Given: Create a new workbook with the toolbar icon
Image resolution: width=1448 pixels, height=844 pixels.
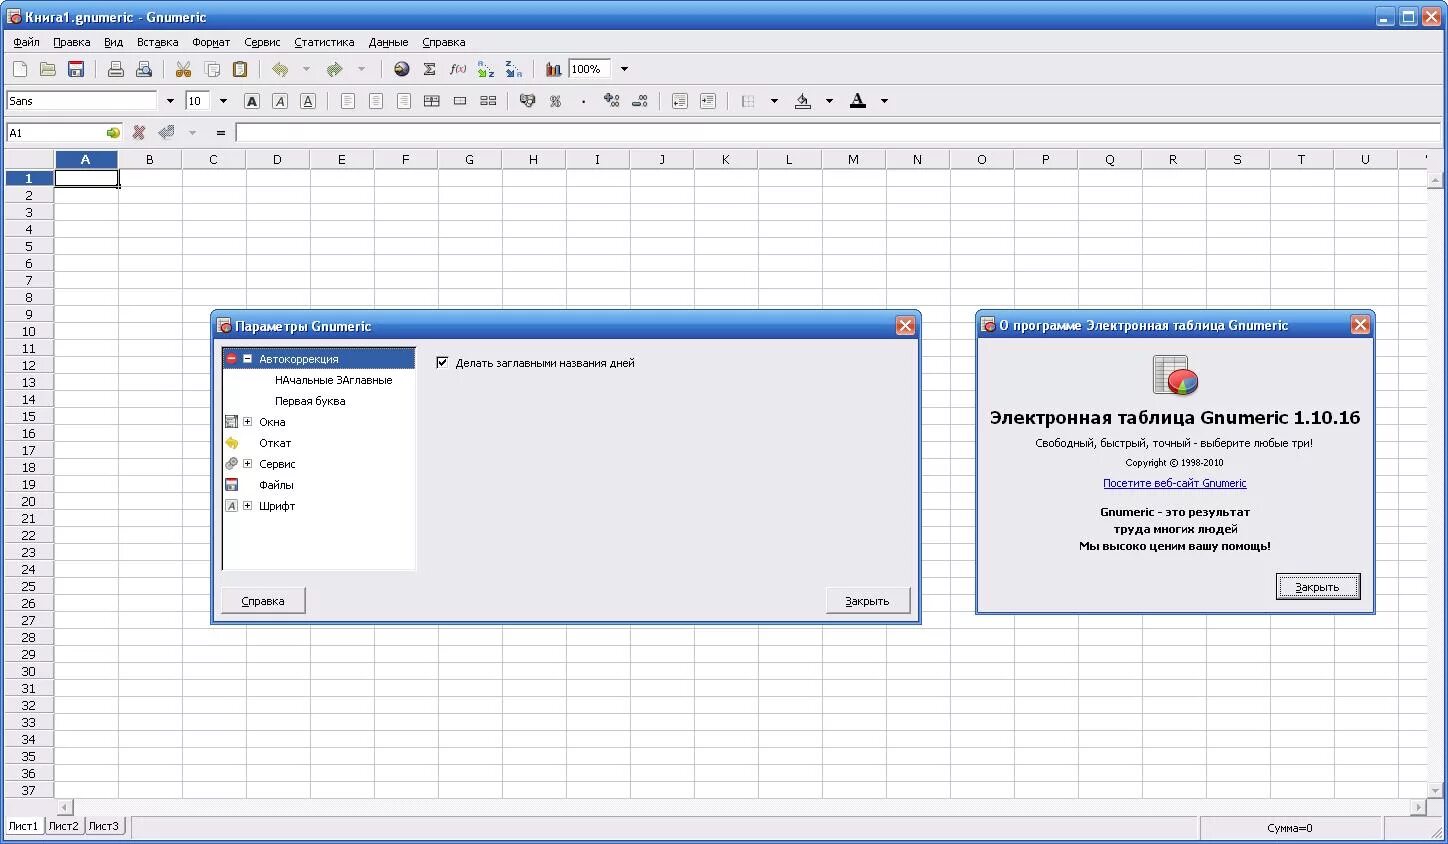Looking at the screenshot, I should click(20, 69).
